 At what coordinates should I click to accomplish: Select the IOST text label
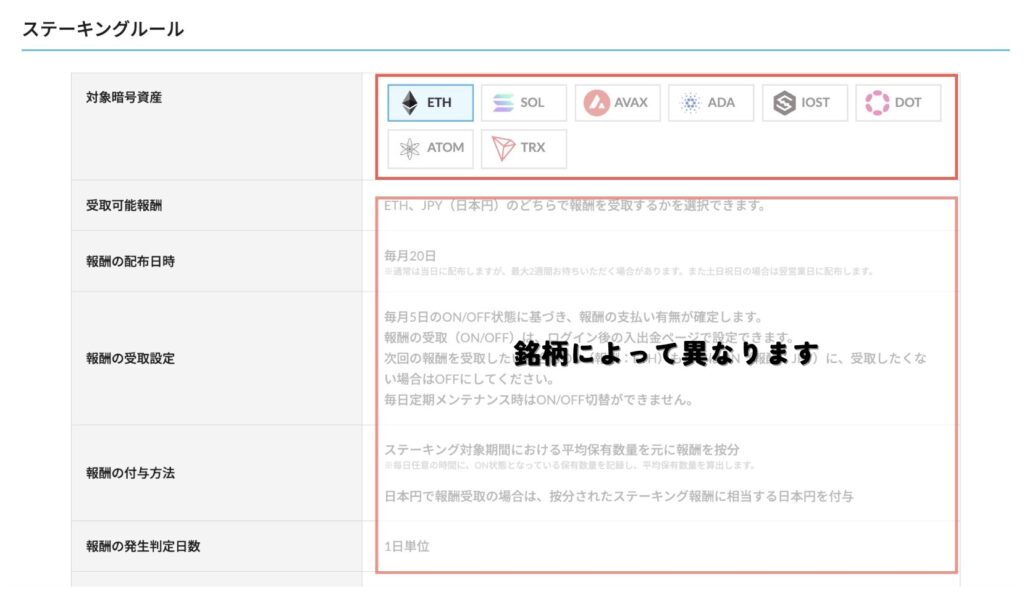point(815,103)
